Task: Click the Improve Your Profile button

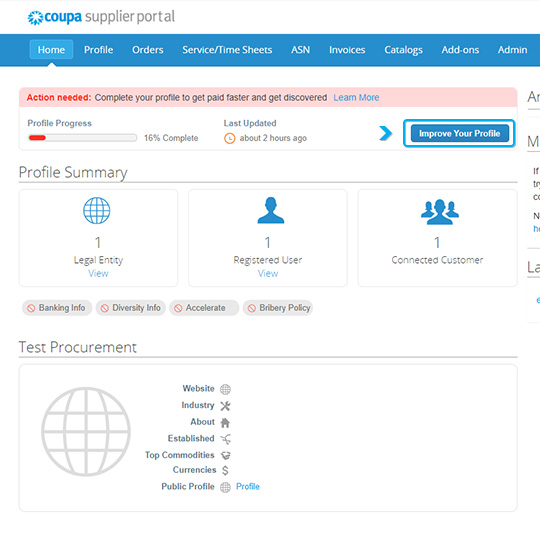Action: pos(459,133)
